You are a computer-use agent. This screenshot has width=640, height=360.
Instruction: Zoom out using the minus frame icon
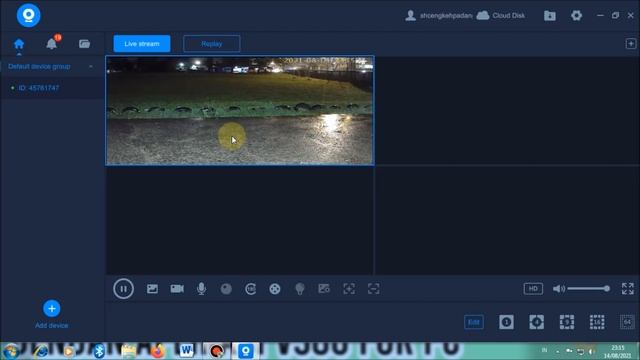(373, 289)
